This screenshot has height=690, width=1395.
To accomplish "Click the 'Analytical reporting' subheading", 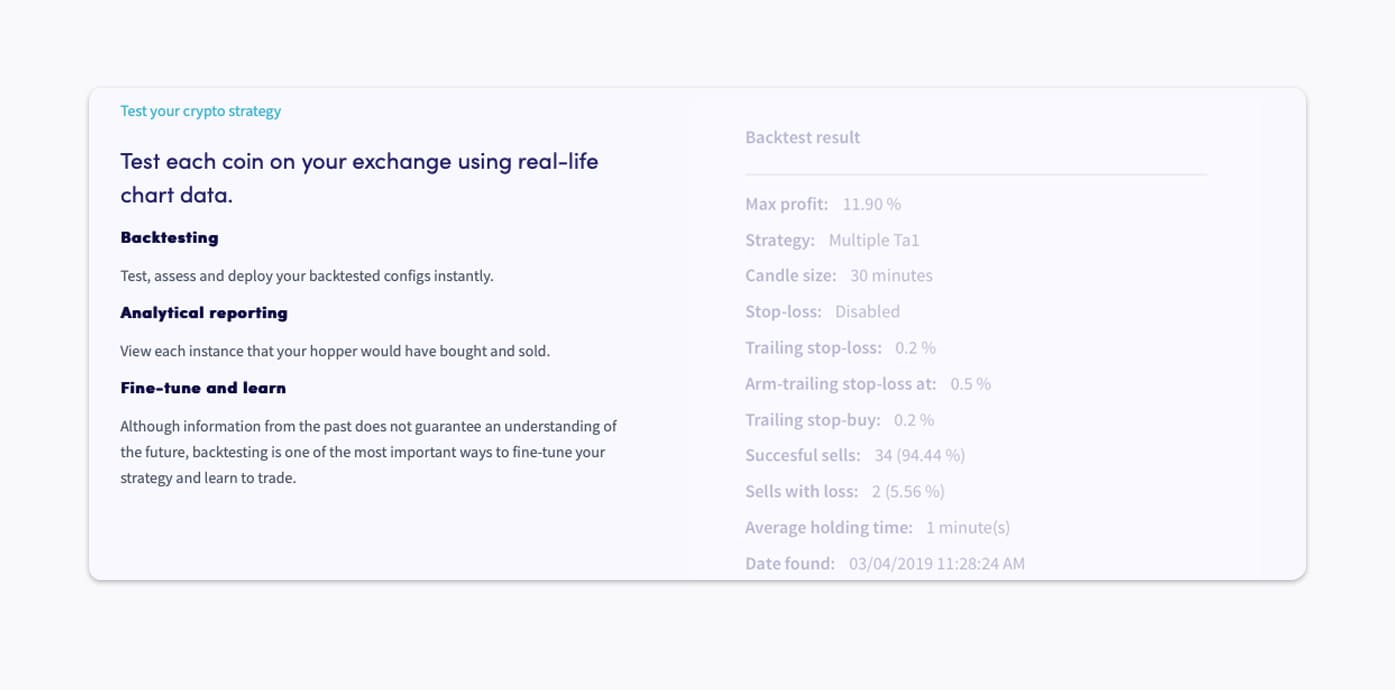I will (204, 313).
